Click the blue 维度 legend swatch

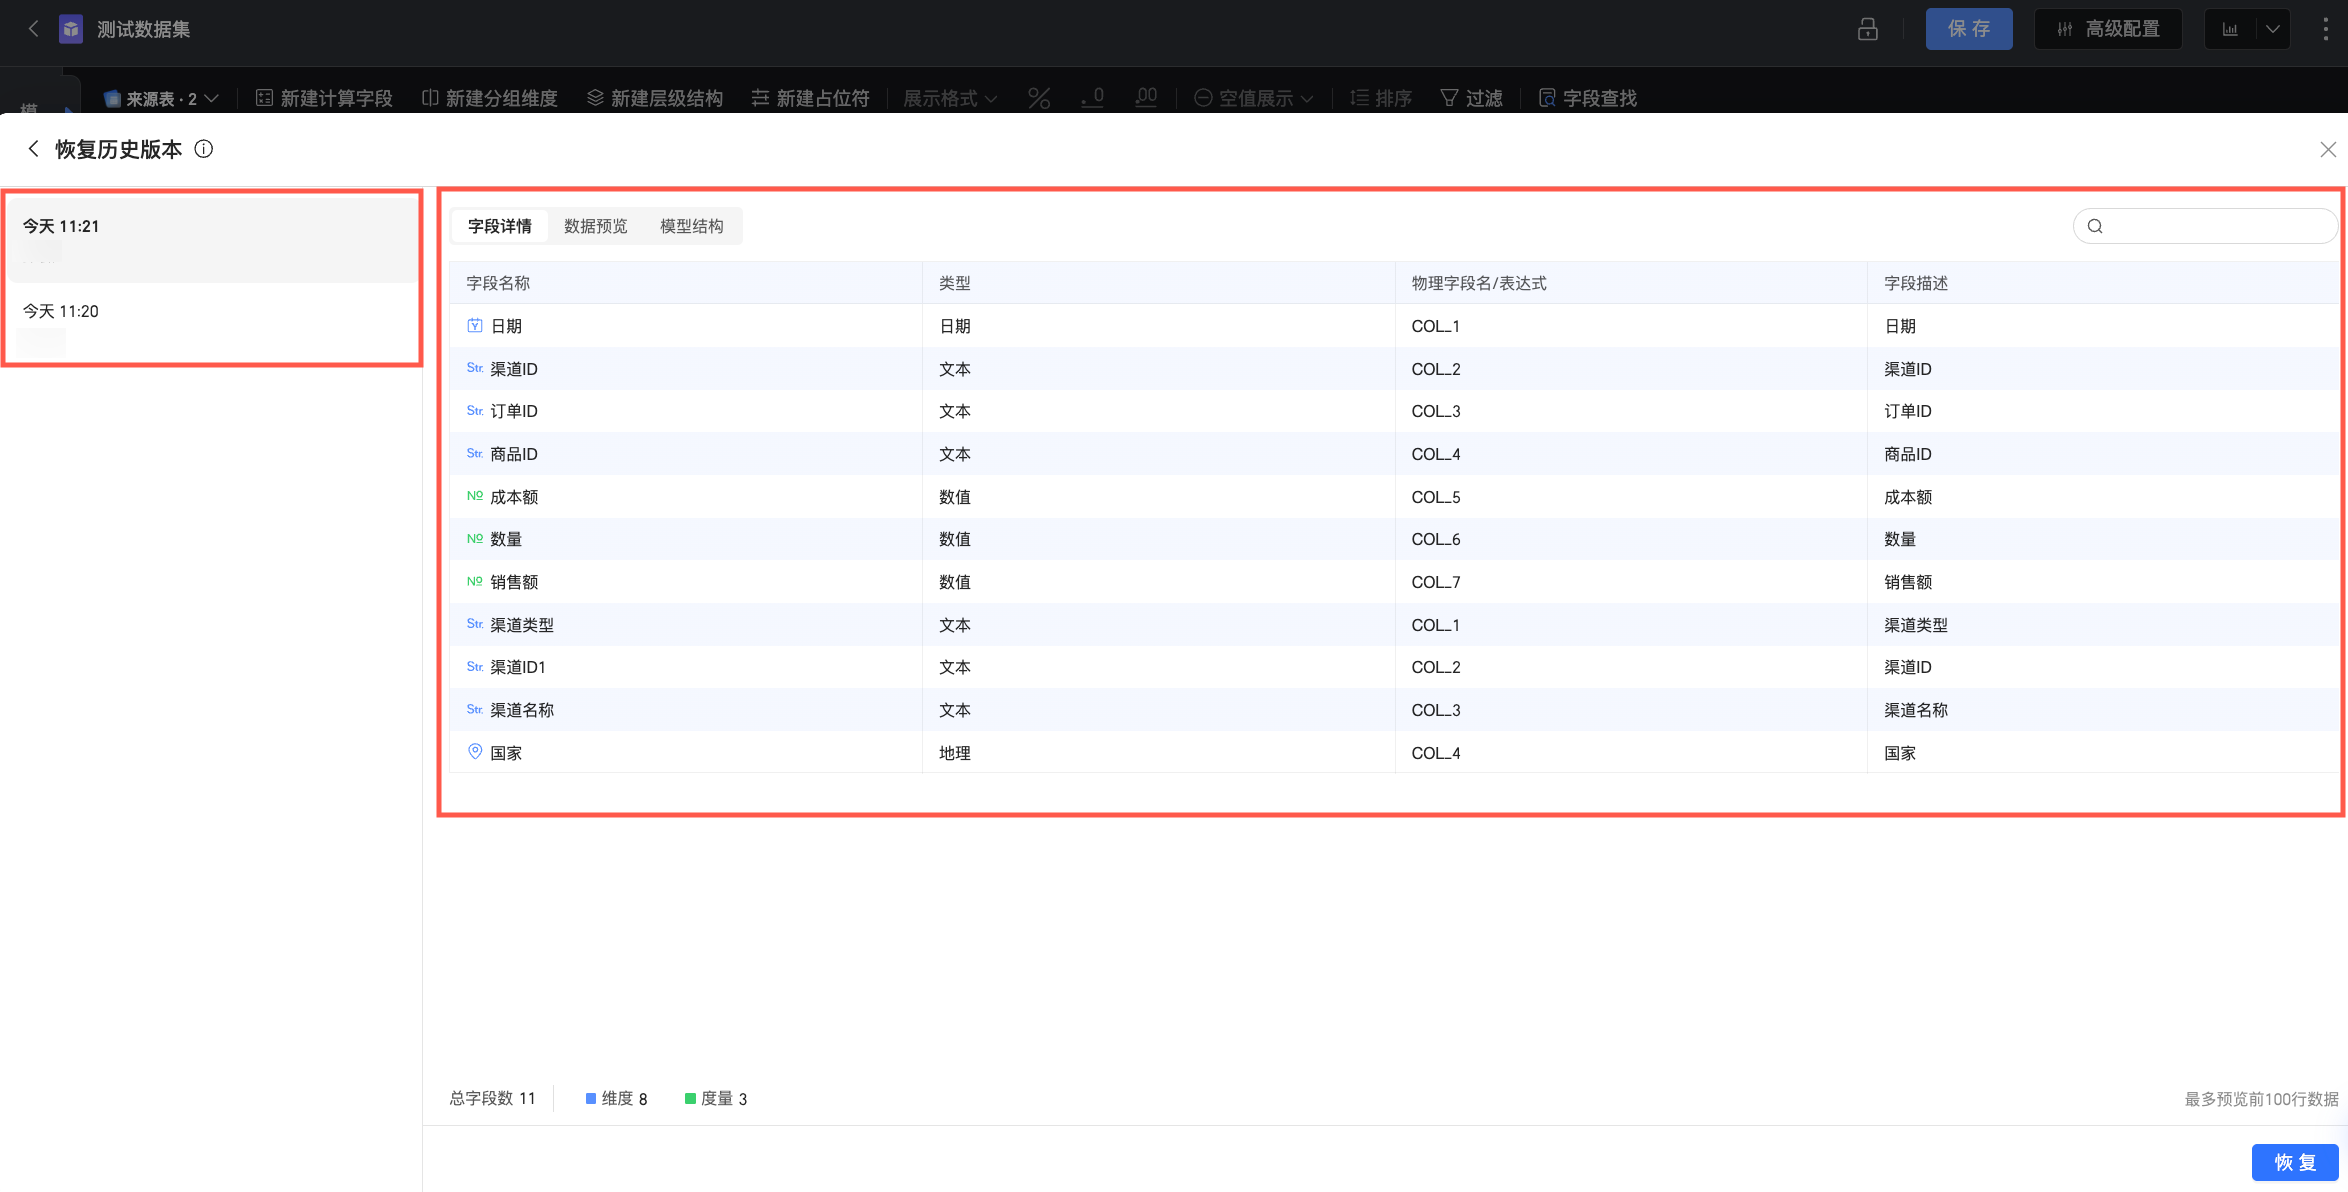590,1098
